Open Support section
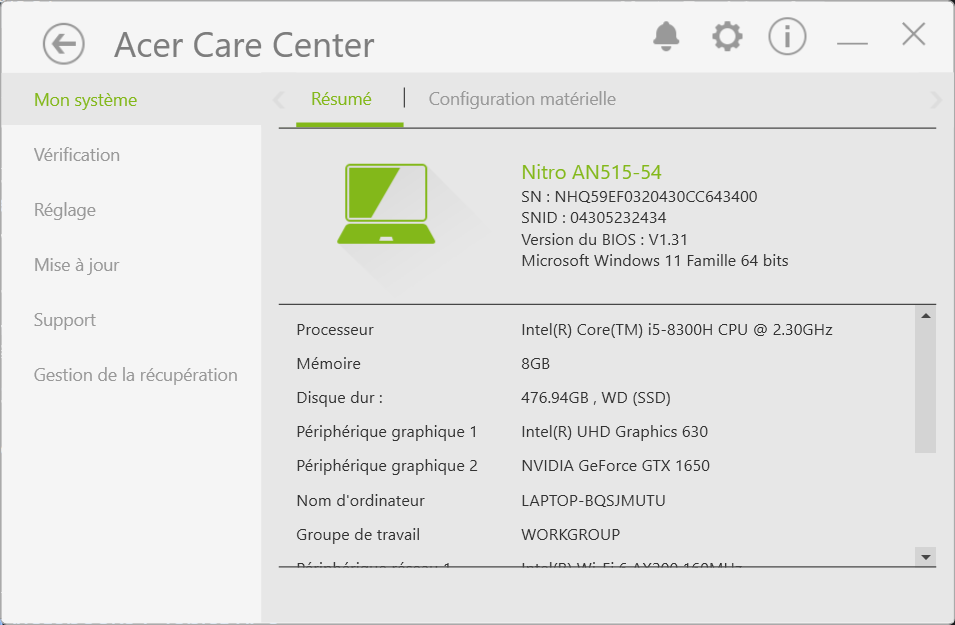This screenshot has width=955, height=625. 65,320
